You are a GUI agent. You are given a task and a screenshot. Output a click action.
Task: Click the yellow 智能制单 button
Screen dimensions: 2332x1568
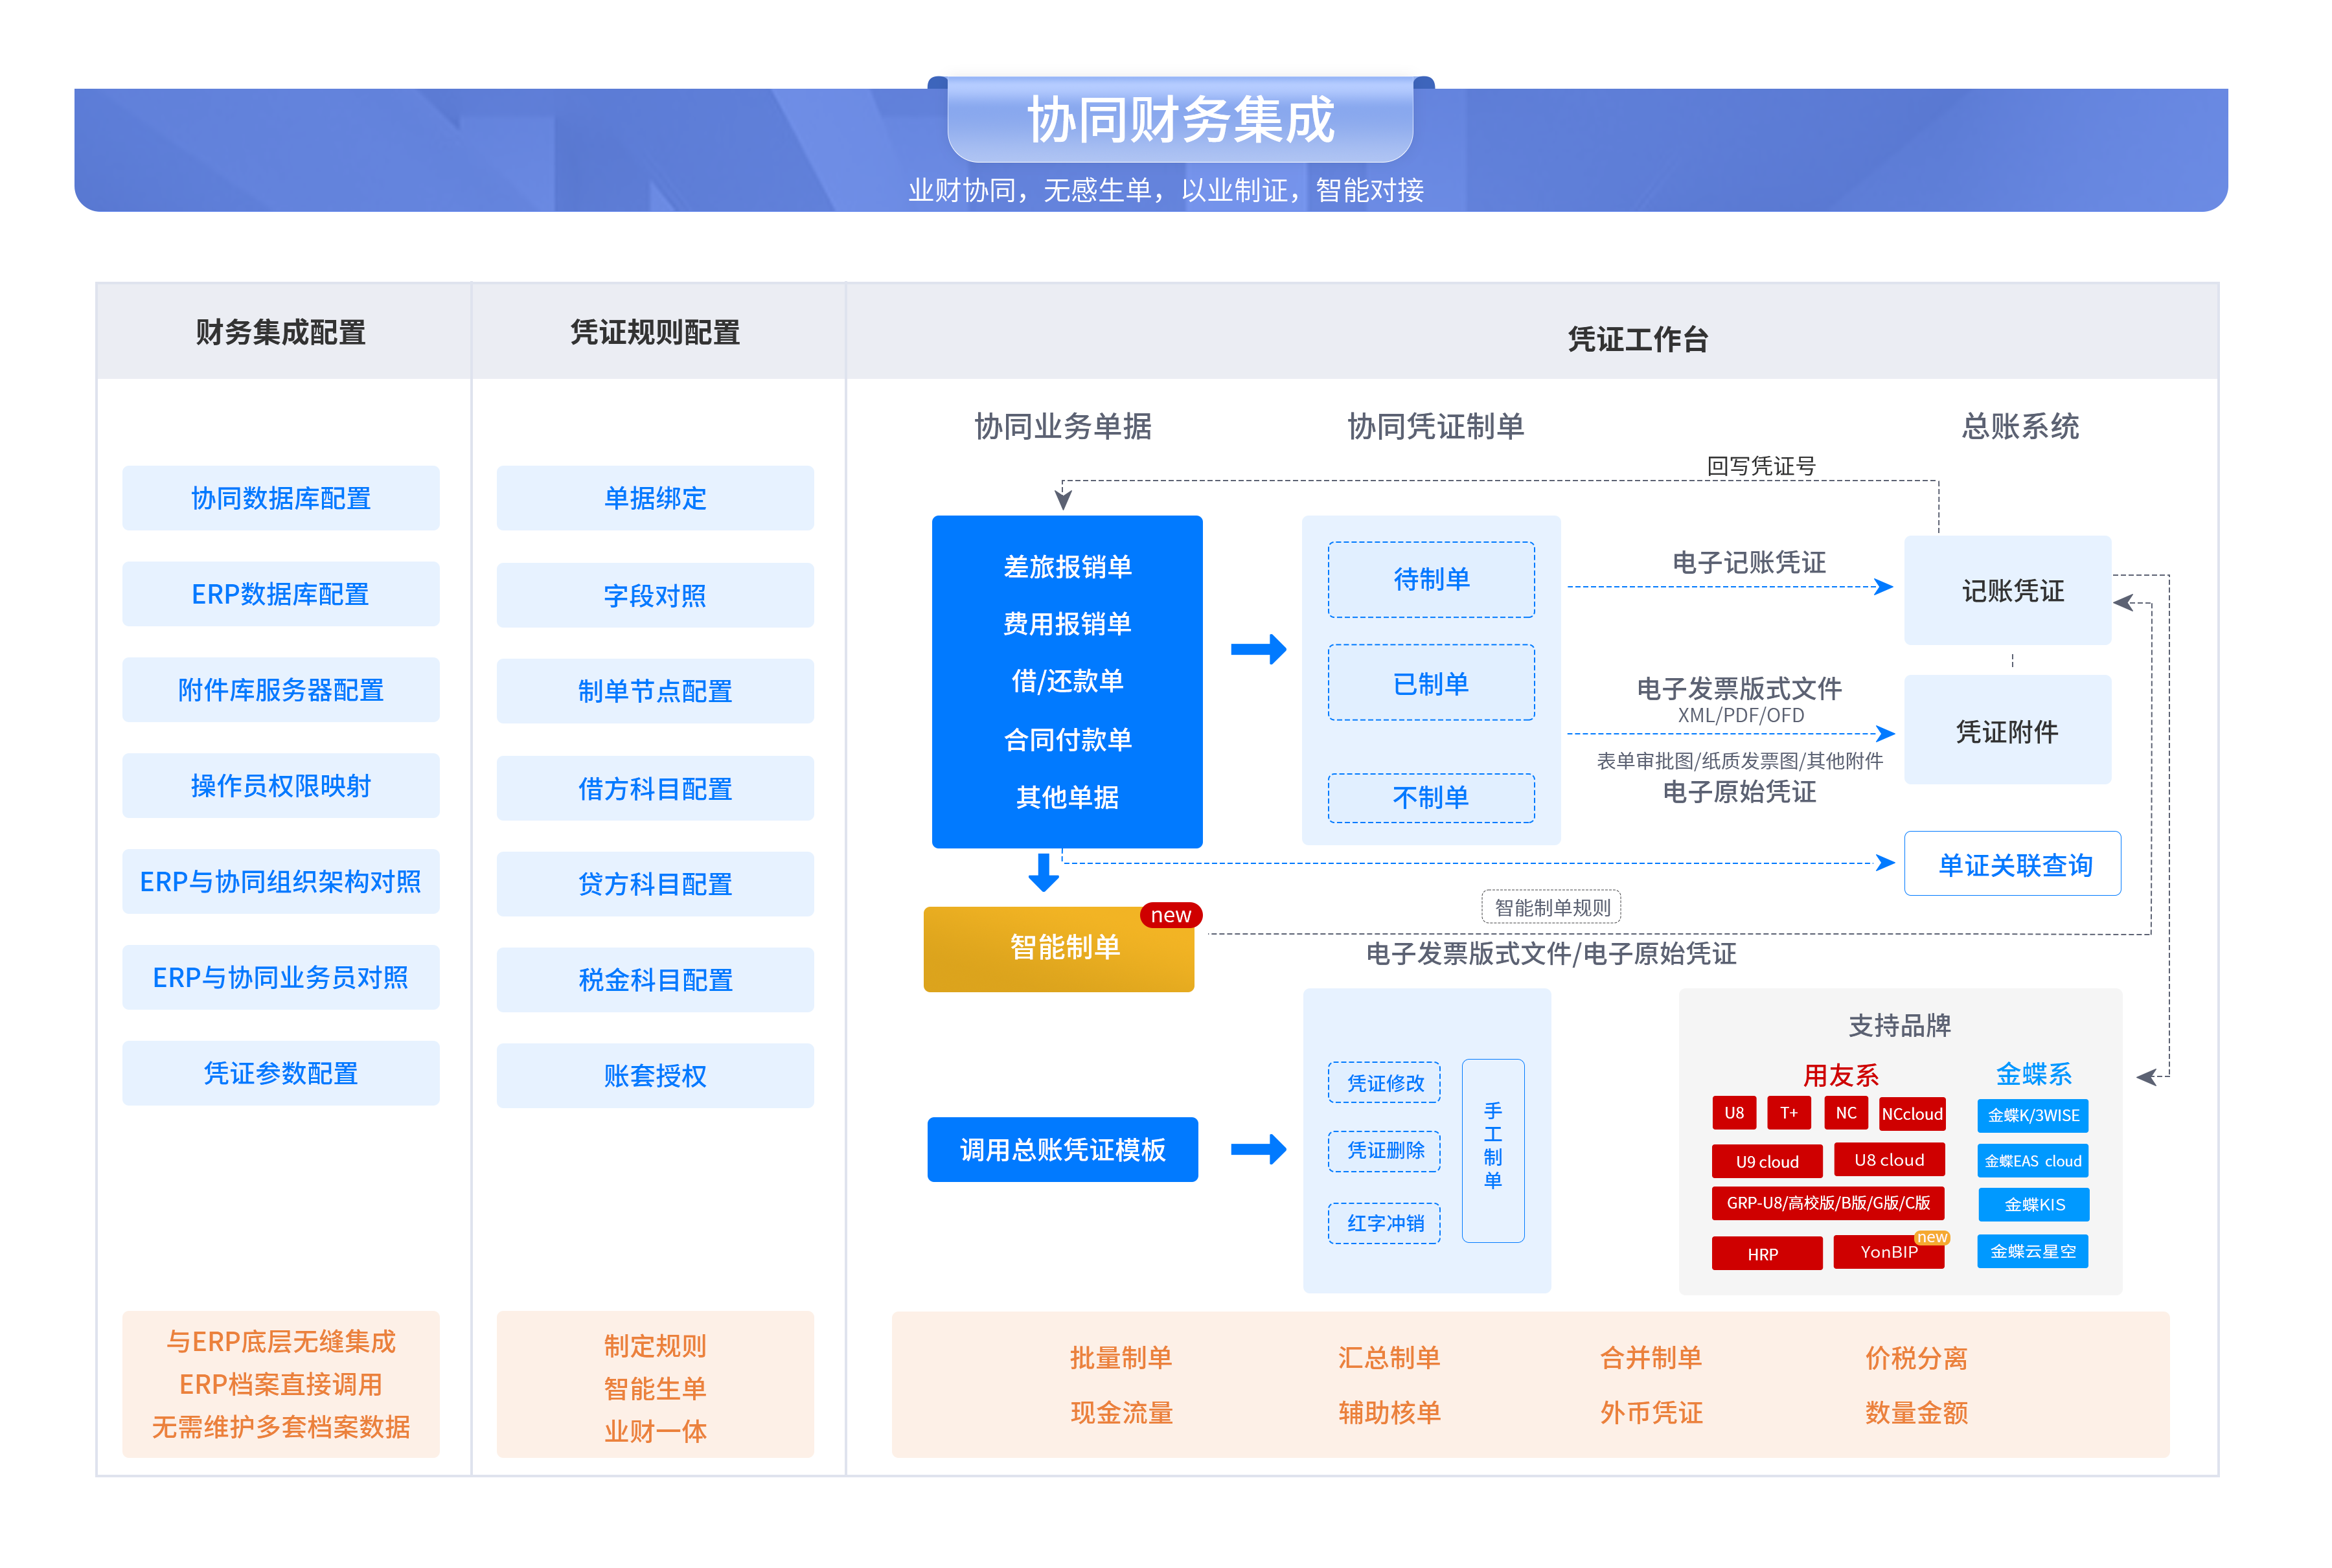[1058, 948]
